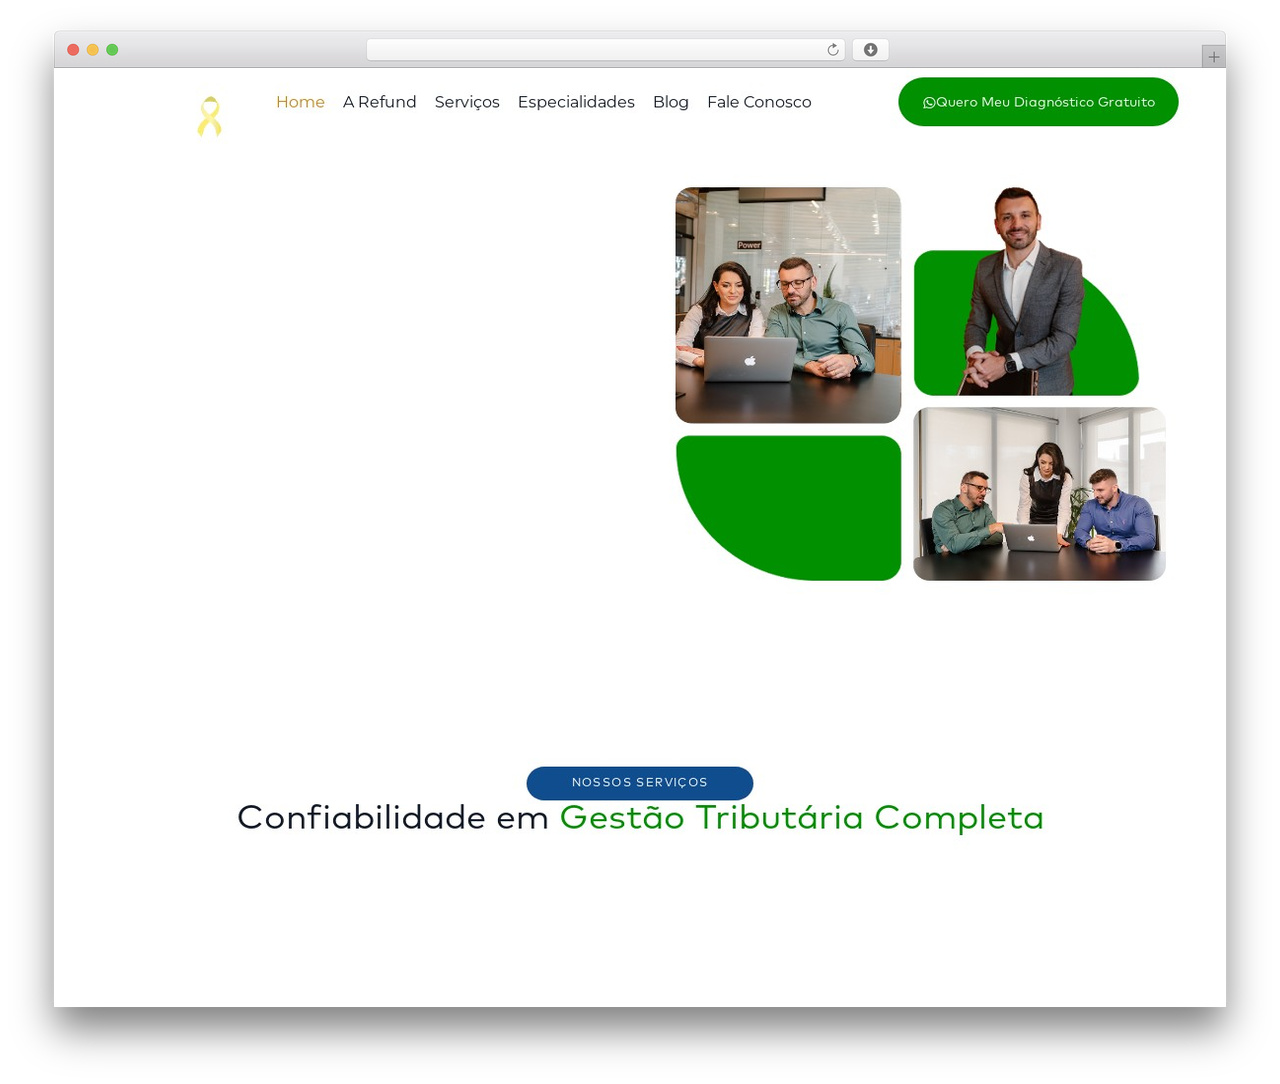Open the photo of three people at a laptop
This screenshot has width=1280, height=1084.
point(1039,494)
